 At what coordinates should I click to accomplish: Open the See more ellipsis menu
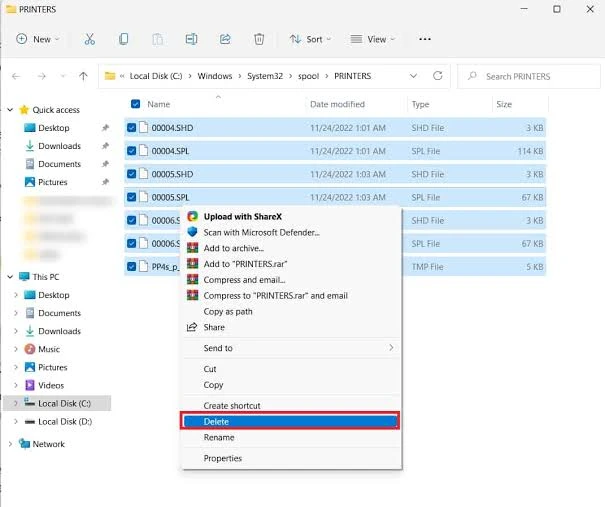click(425, 39)
